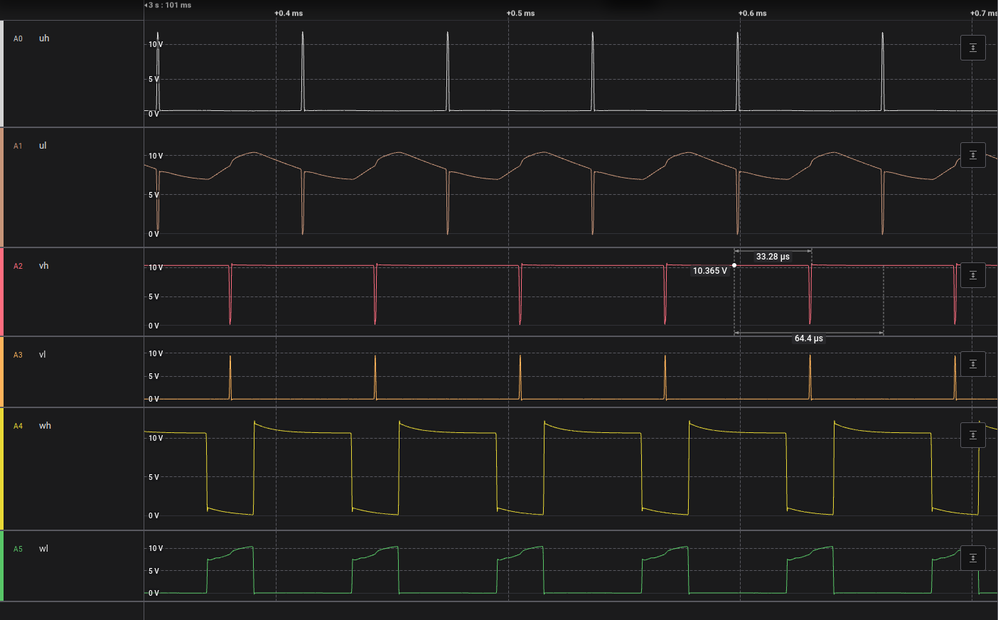998x620 pixels.
Task: Click the +0.4 ms time marker
Action: coord(288,13)
